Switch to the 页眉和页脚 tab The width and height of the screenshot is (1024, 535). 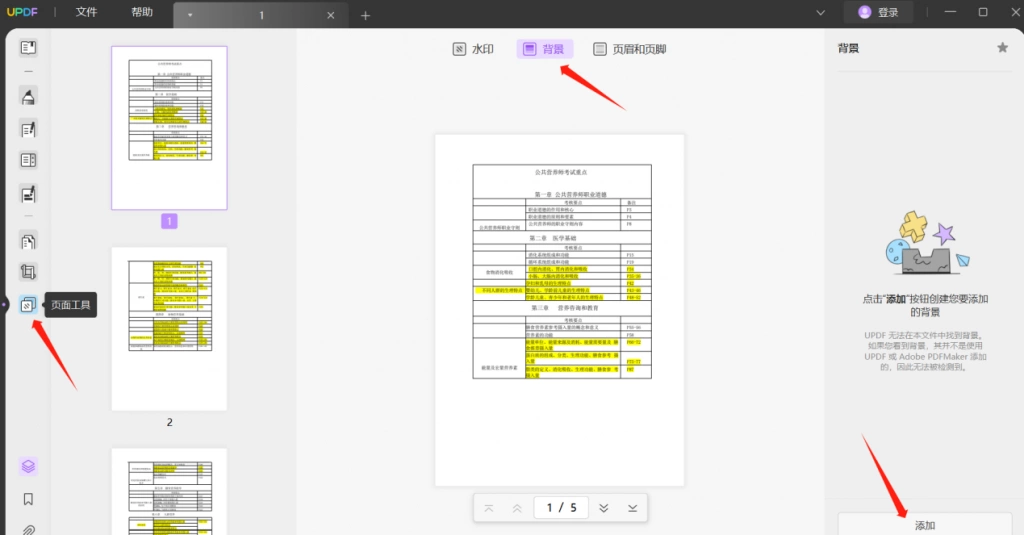[630, 49]
